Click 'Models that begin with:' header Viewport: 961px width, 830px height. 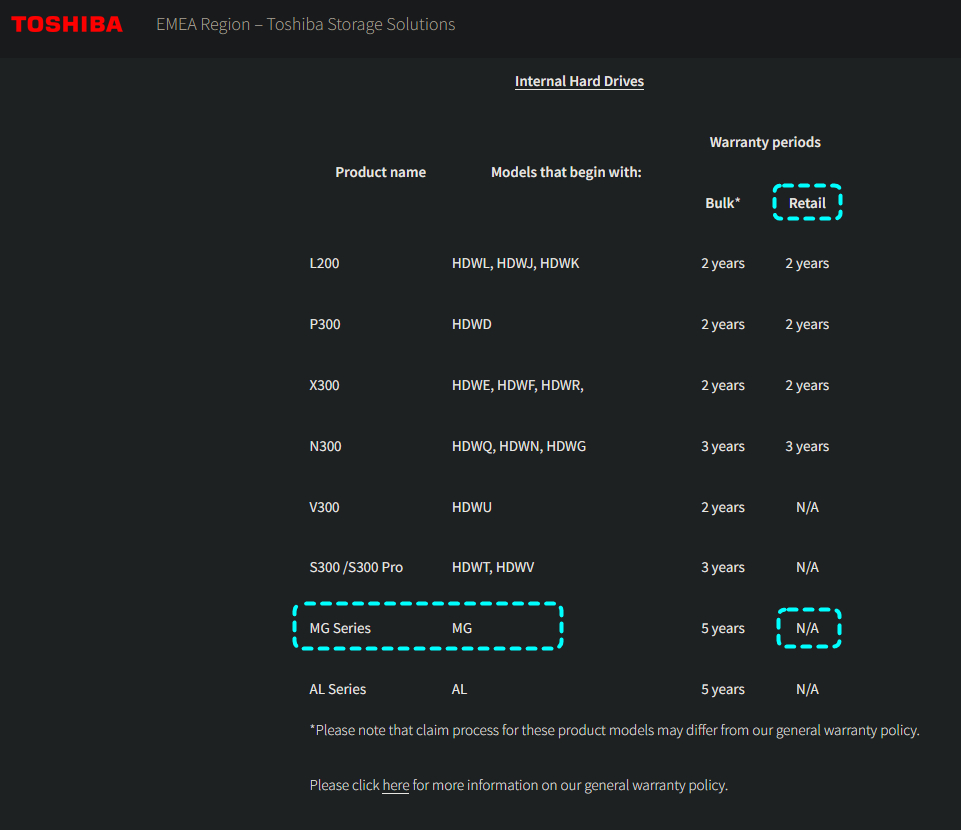(566, 172)
